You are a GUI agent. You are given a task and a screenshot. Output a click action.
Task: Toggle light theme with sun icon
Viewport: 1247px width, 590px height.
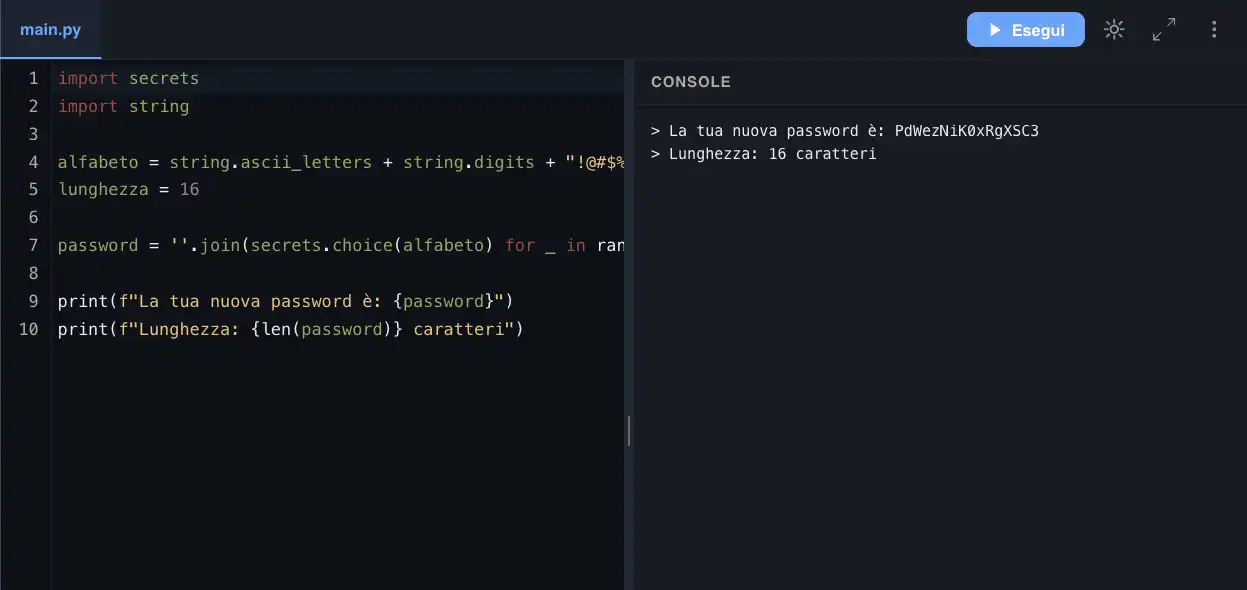[1114, 30]
